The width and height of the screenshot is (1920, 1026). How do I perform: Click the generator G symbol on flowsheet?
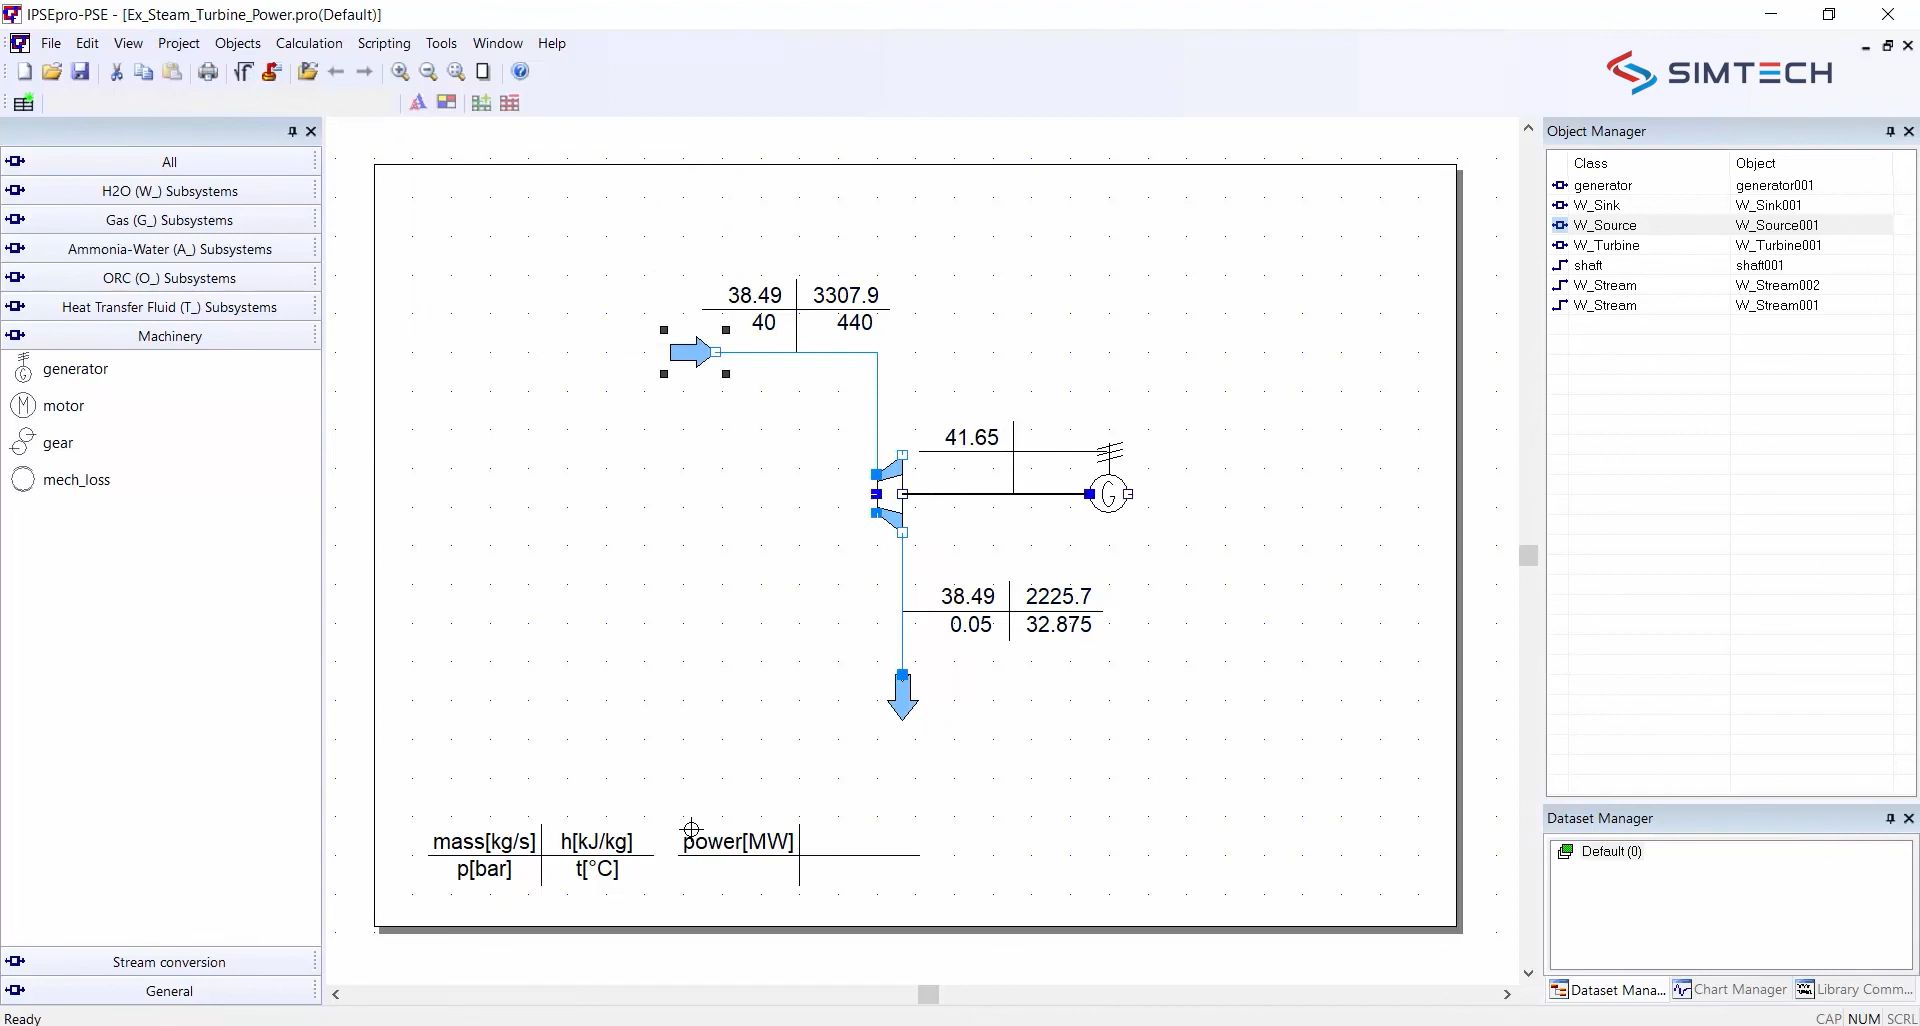click(x=1108, y=493)
